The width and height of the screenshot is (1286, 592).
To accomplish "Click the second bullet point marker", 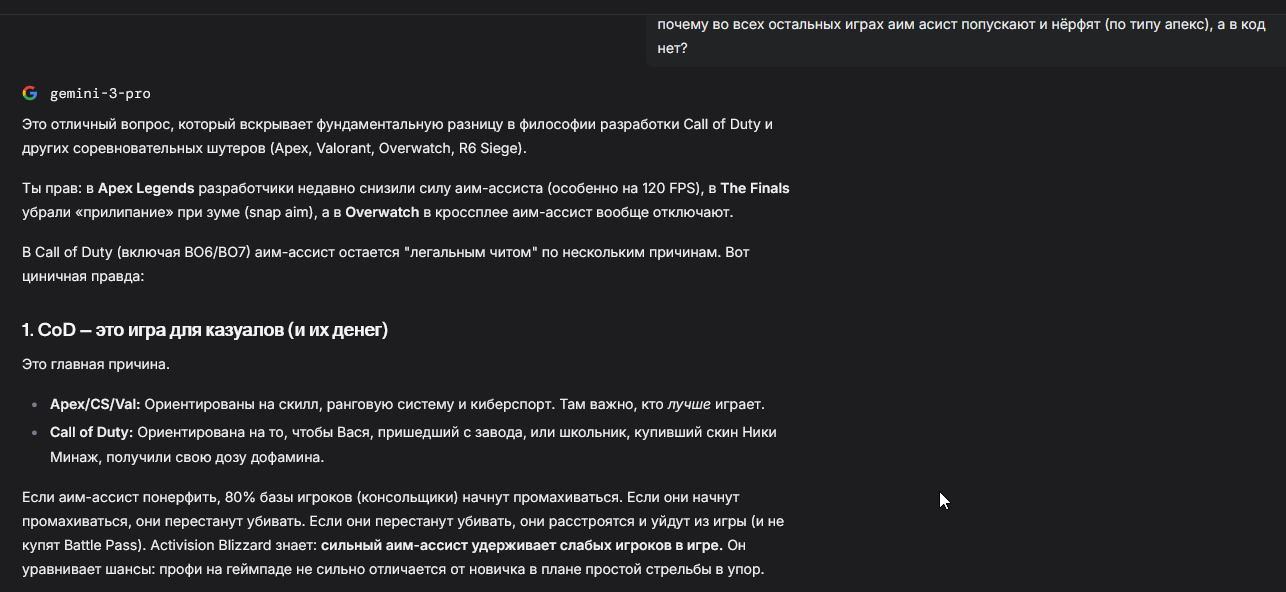I will 37,432.
